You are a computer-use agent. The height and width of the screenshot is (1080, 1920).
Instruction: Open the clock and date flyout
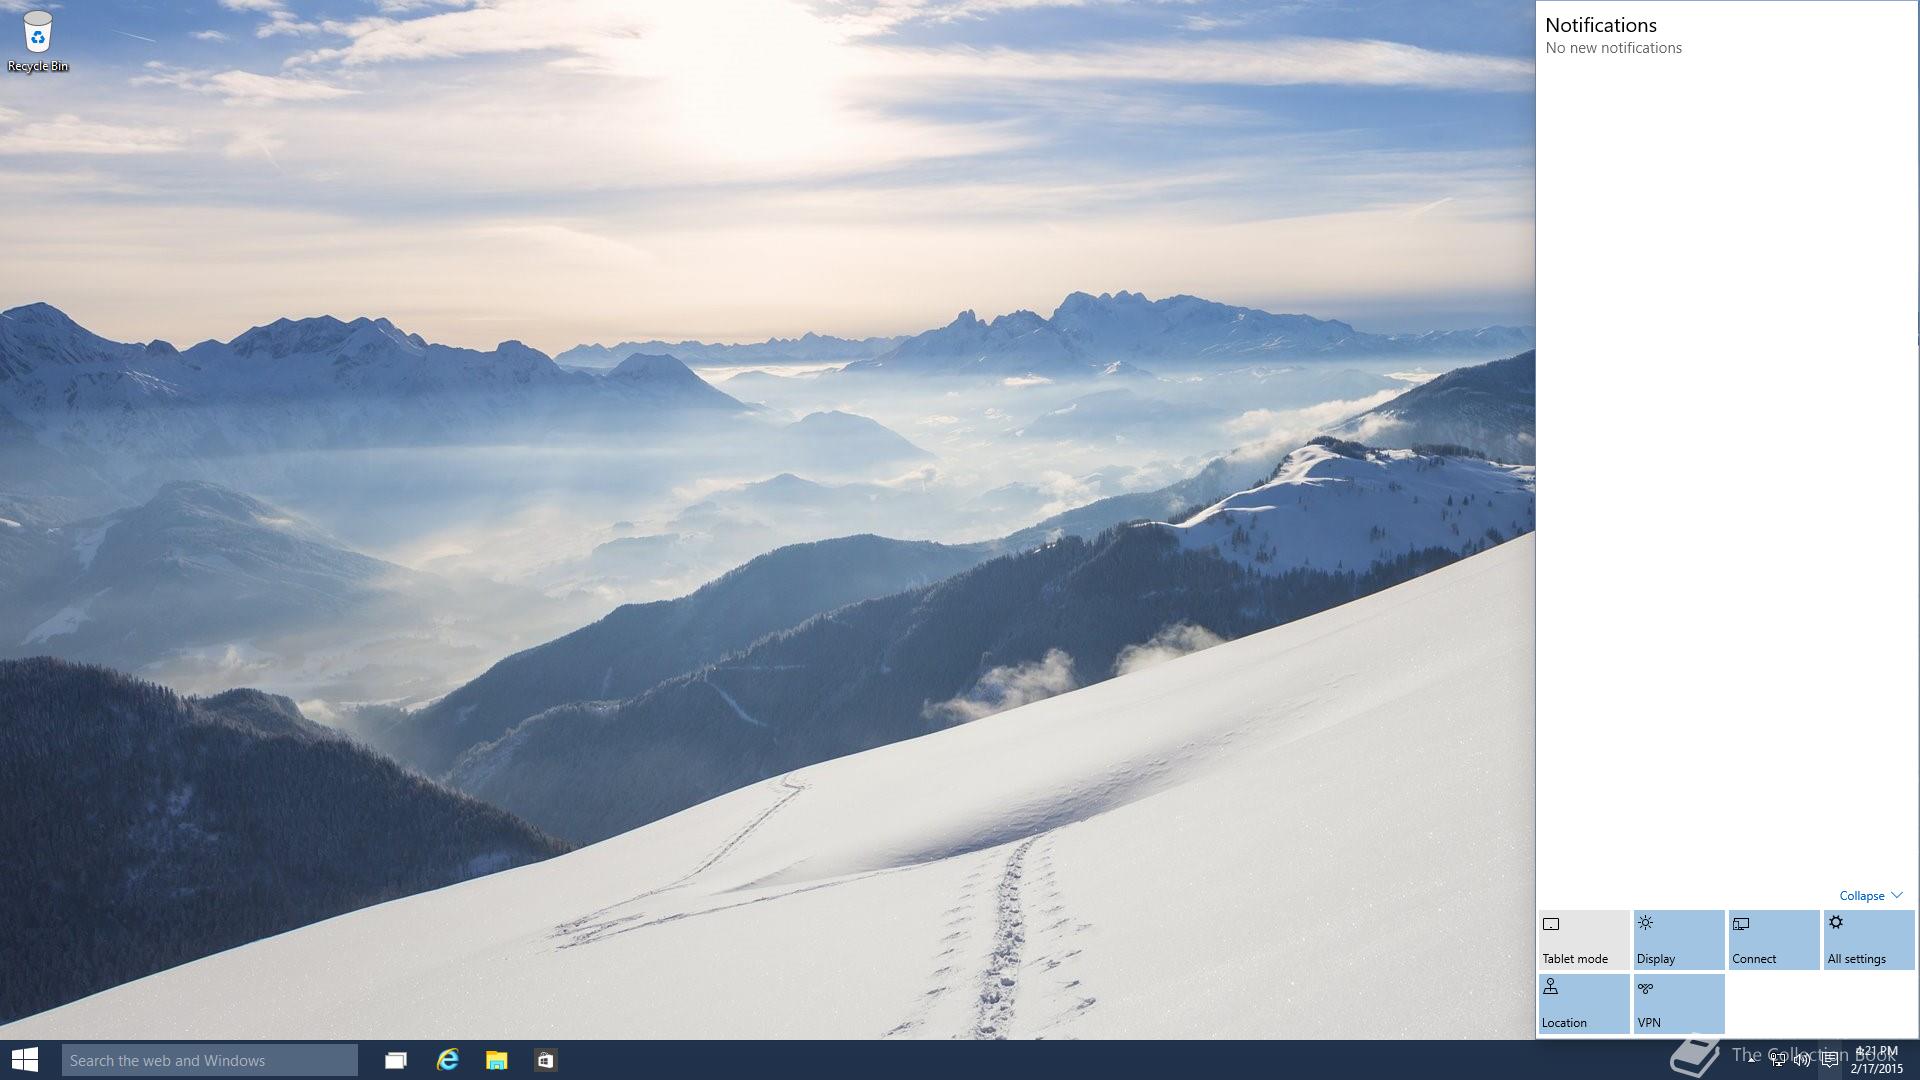tap(1876, 1060)
